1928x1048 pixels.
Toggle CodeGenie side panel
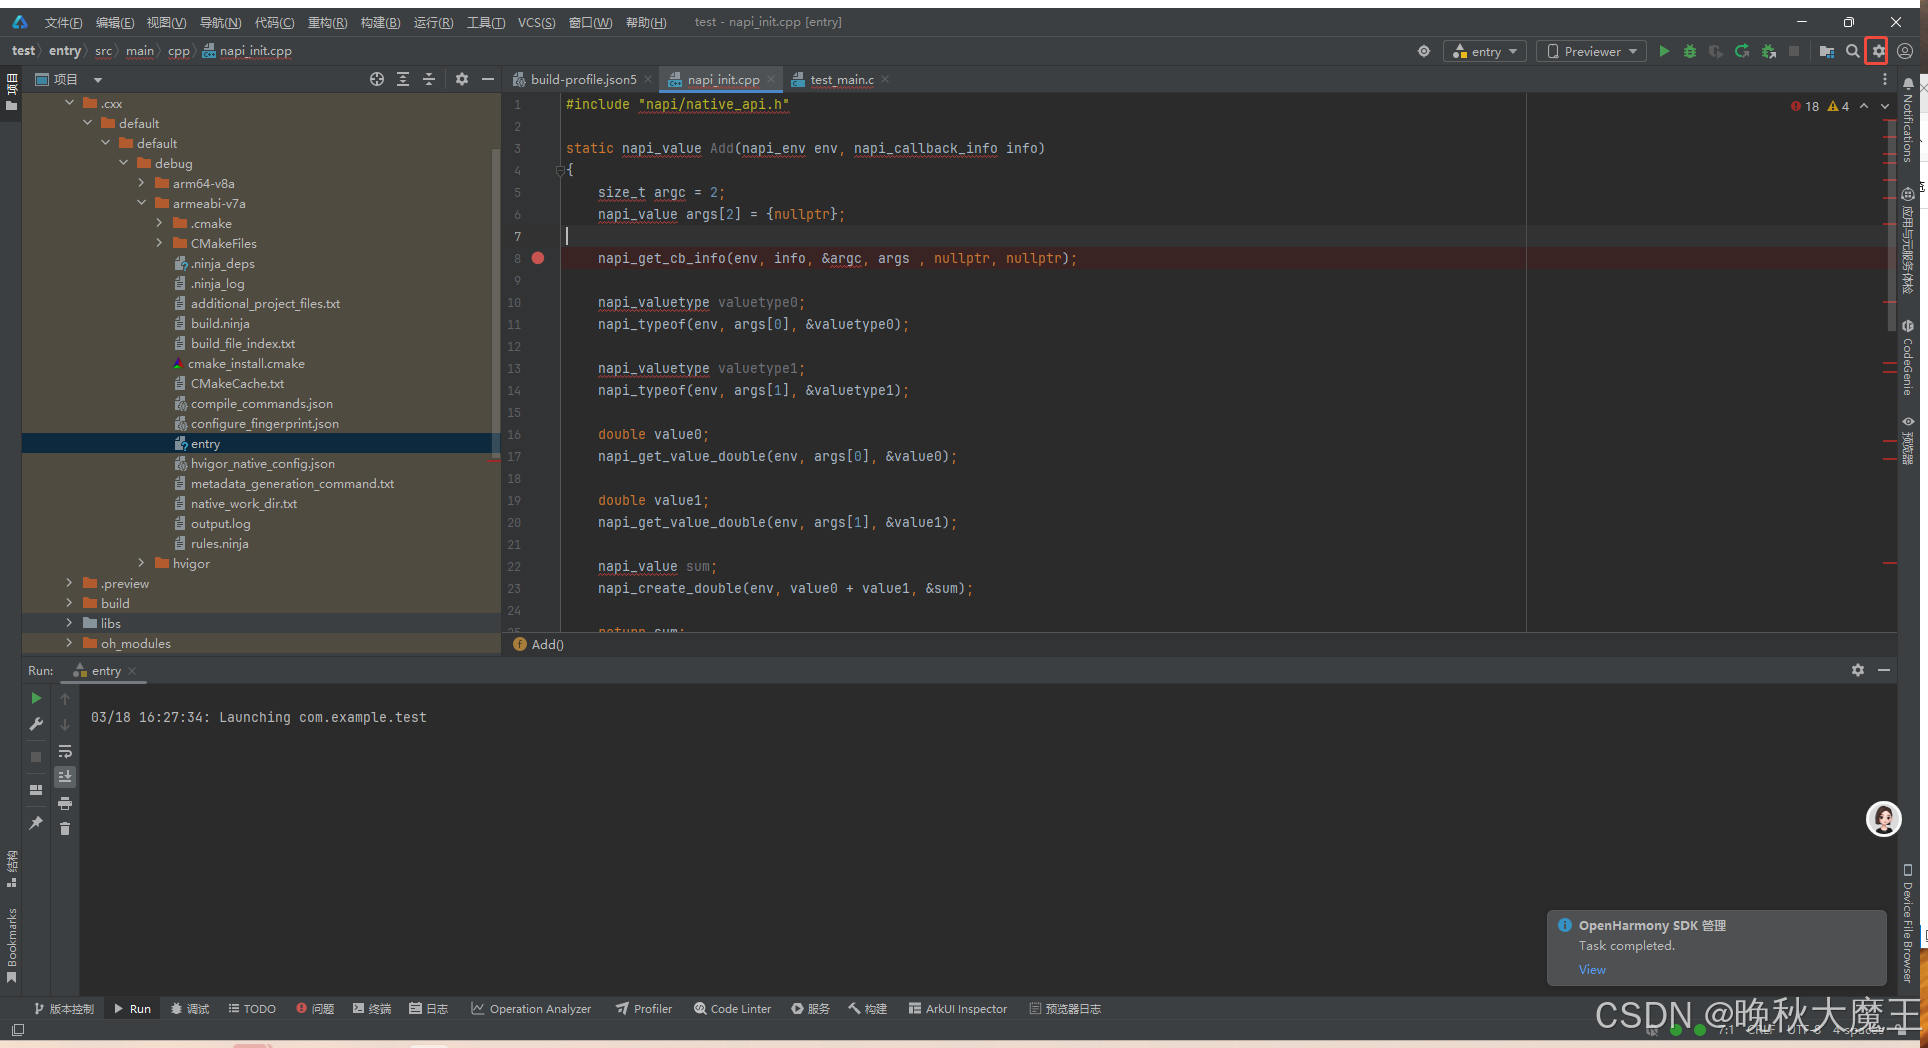pyautogui.click(x=1909, y=358)
